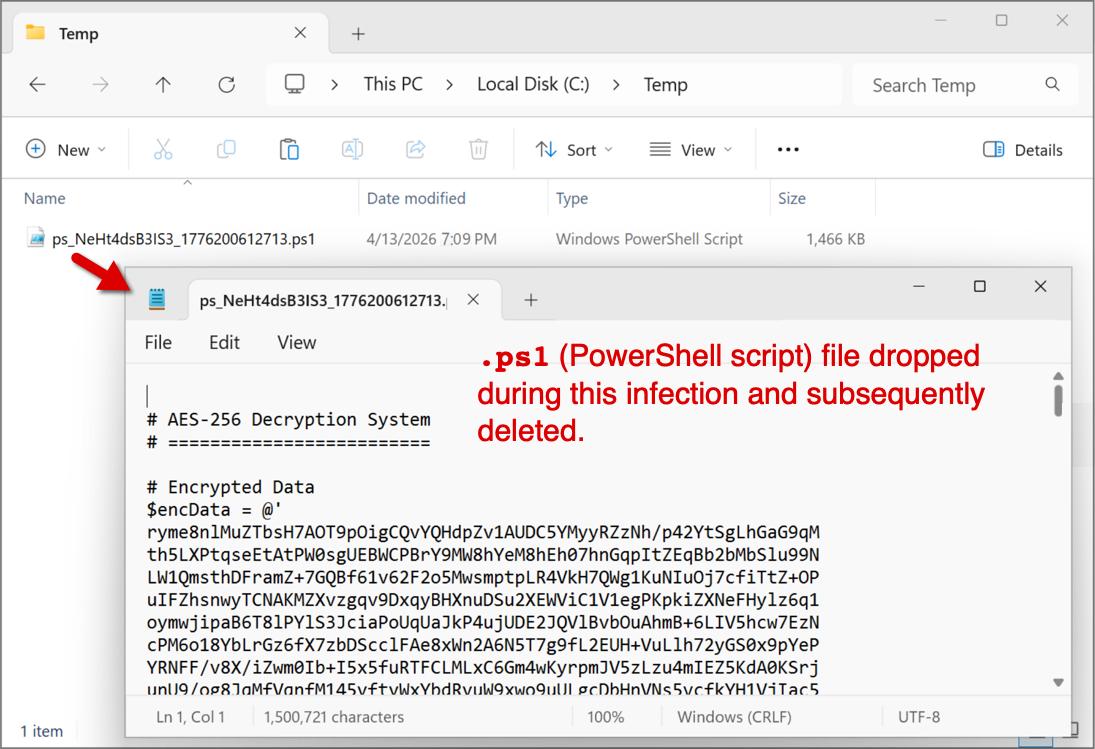Click the Share icon in toolbar
Image resolution: width=1095 pixels, height=749 pixels.
click(415, 150)
